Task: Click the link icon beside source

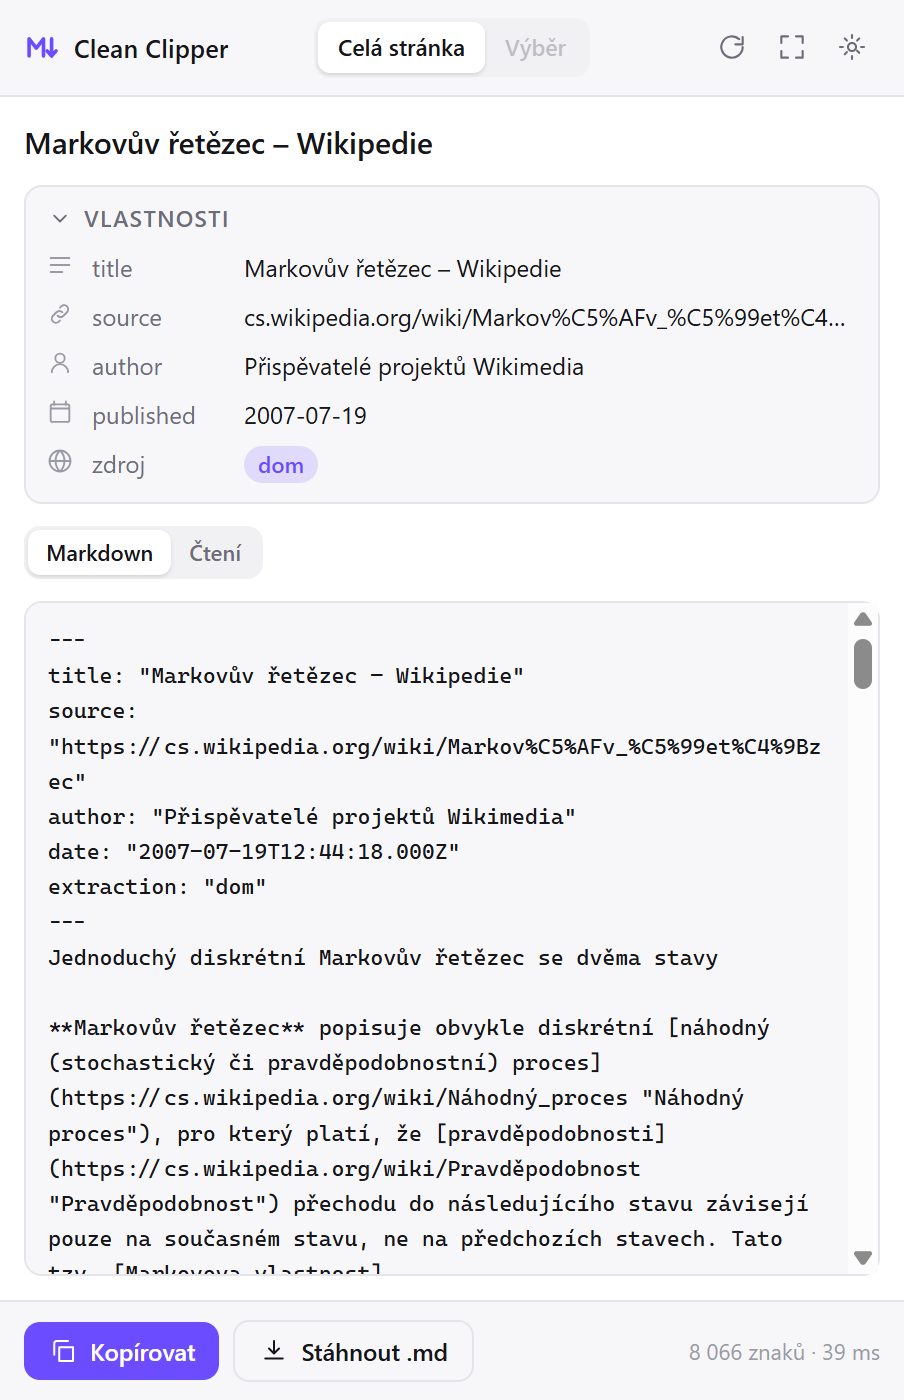Action: coord(60,315)
